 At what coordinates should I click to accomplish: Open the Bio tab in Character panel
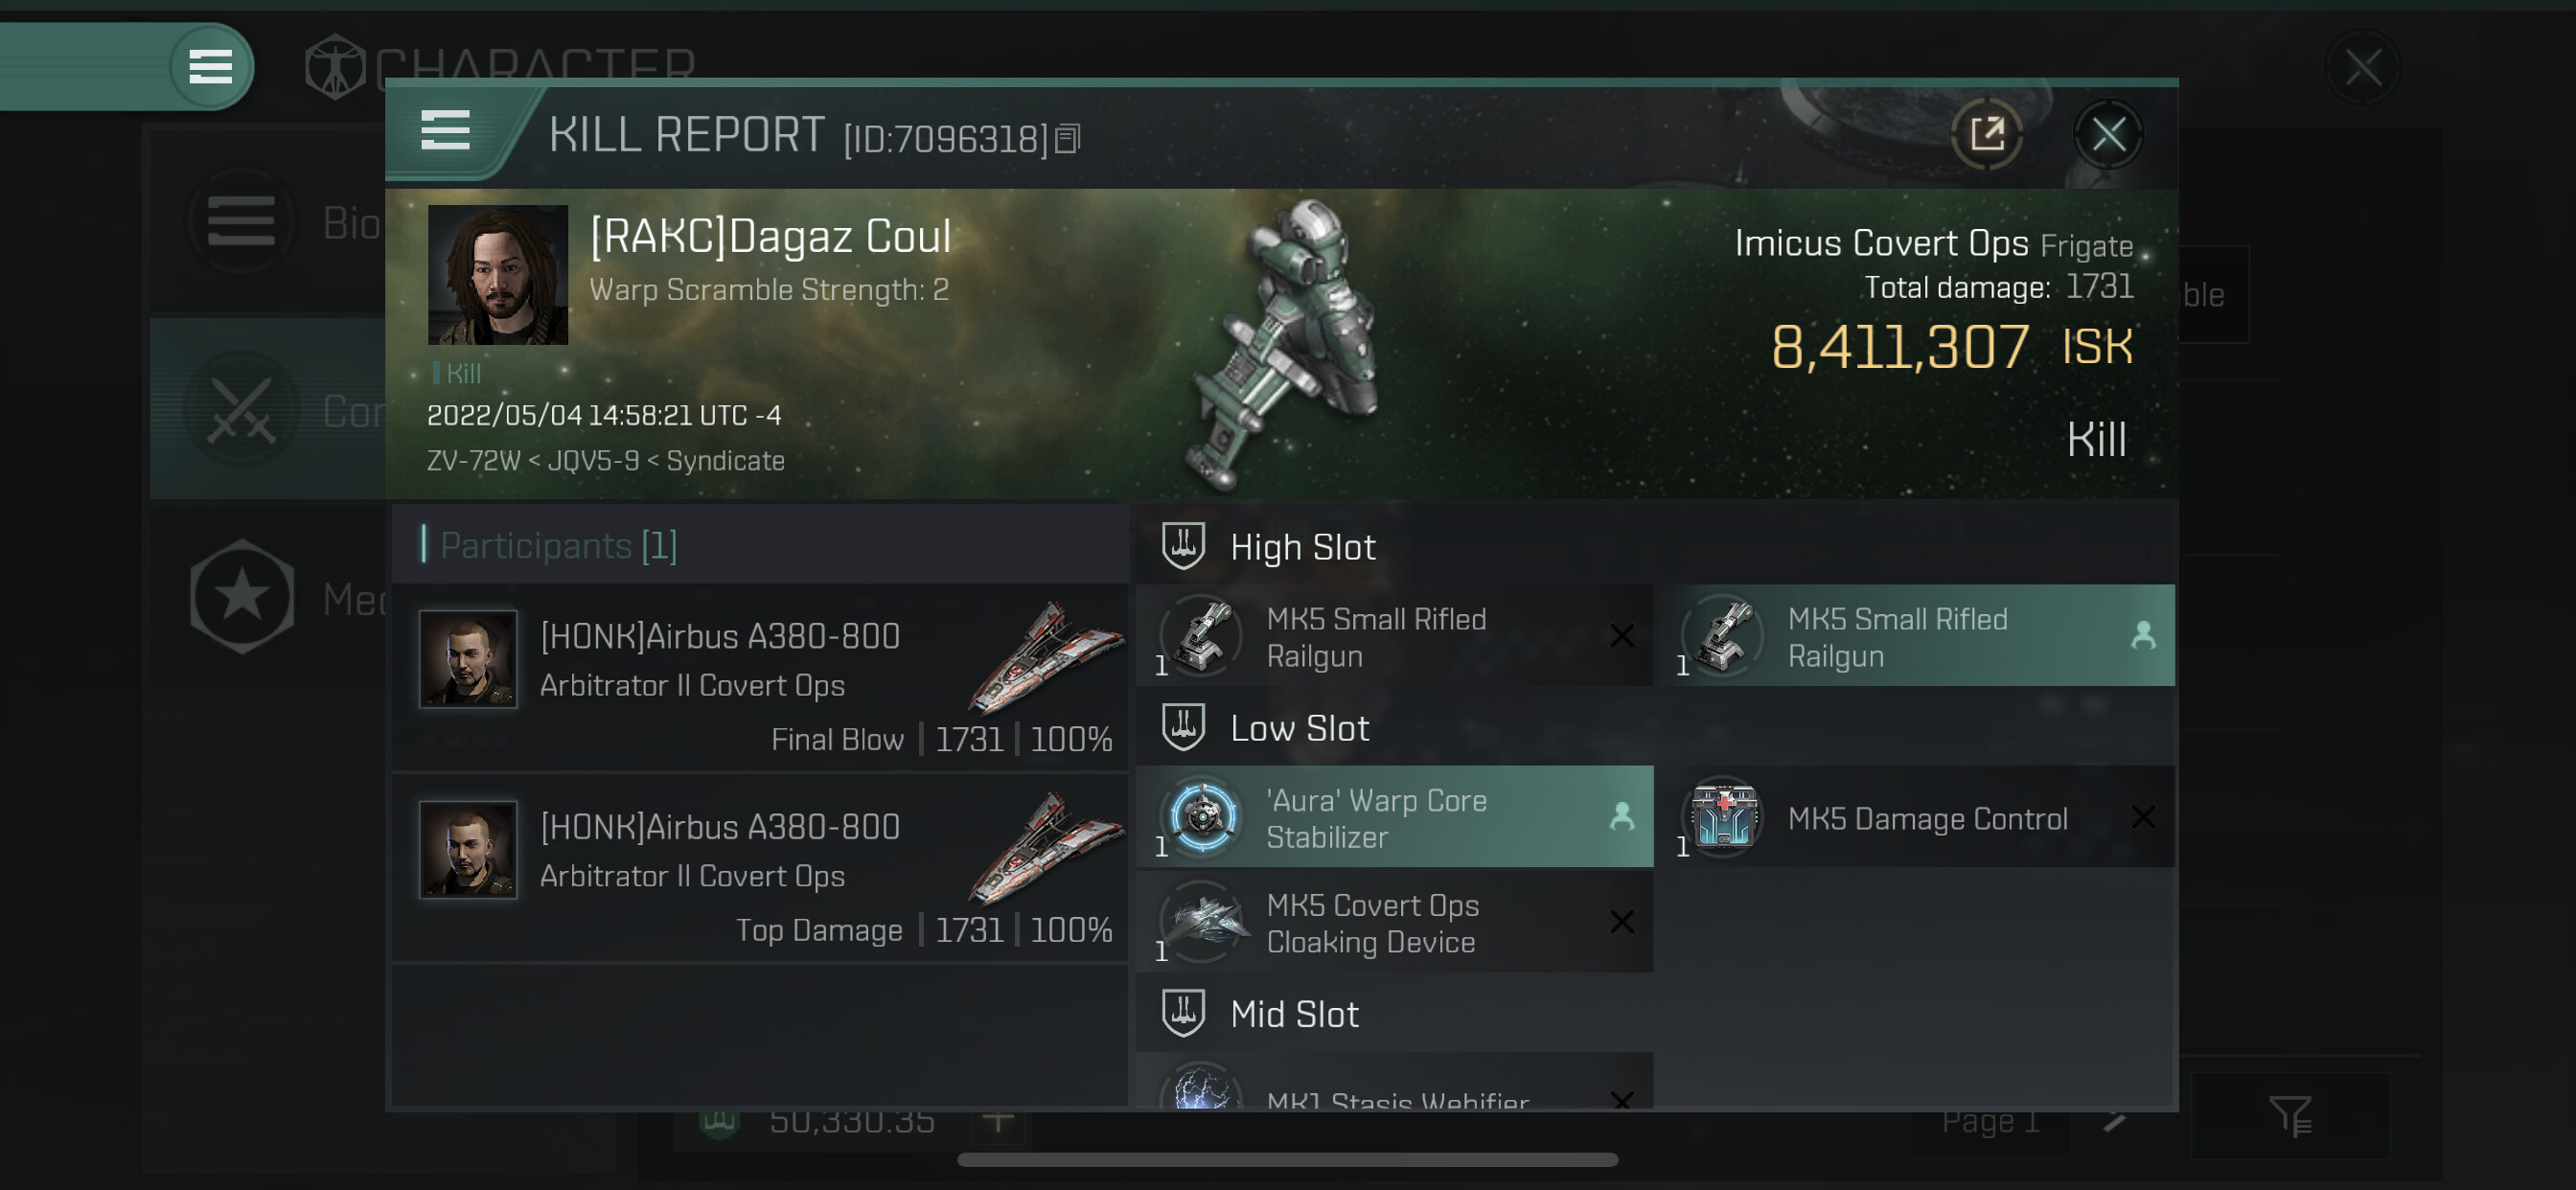click(x=270, y=221)
